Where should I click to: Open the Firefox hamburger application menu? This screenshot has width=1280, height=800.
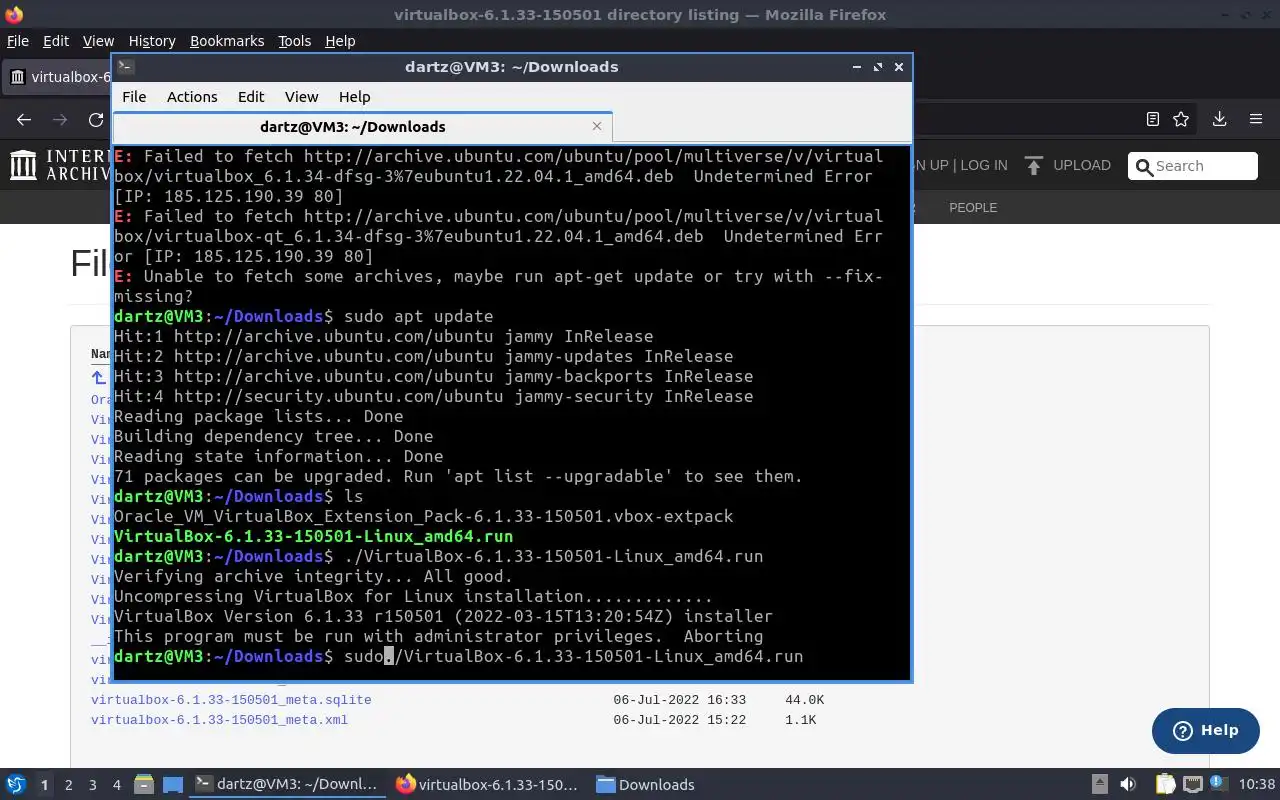[1256, 119]
